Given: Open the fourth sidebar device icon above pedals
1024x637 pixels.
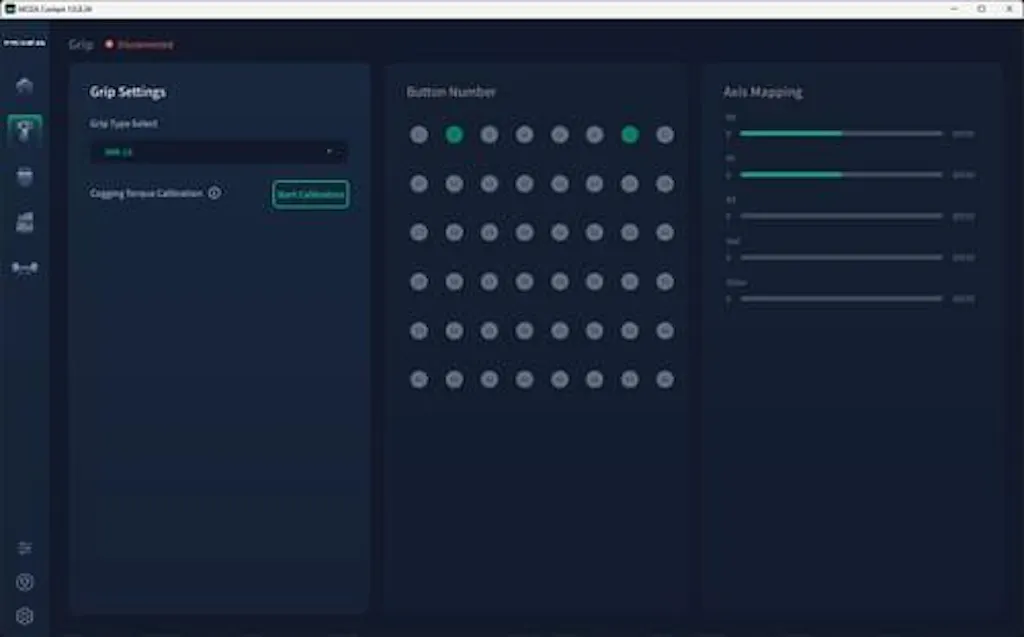Looking at the screenshot, I should [x=25, y=222].
